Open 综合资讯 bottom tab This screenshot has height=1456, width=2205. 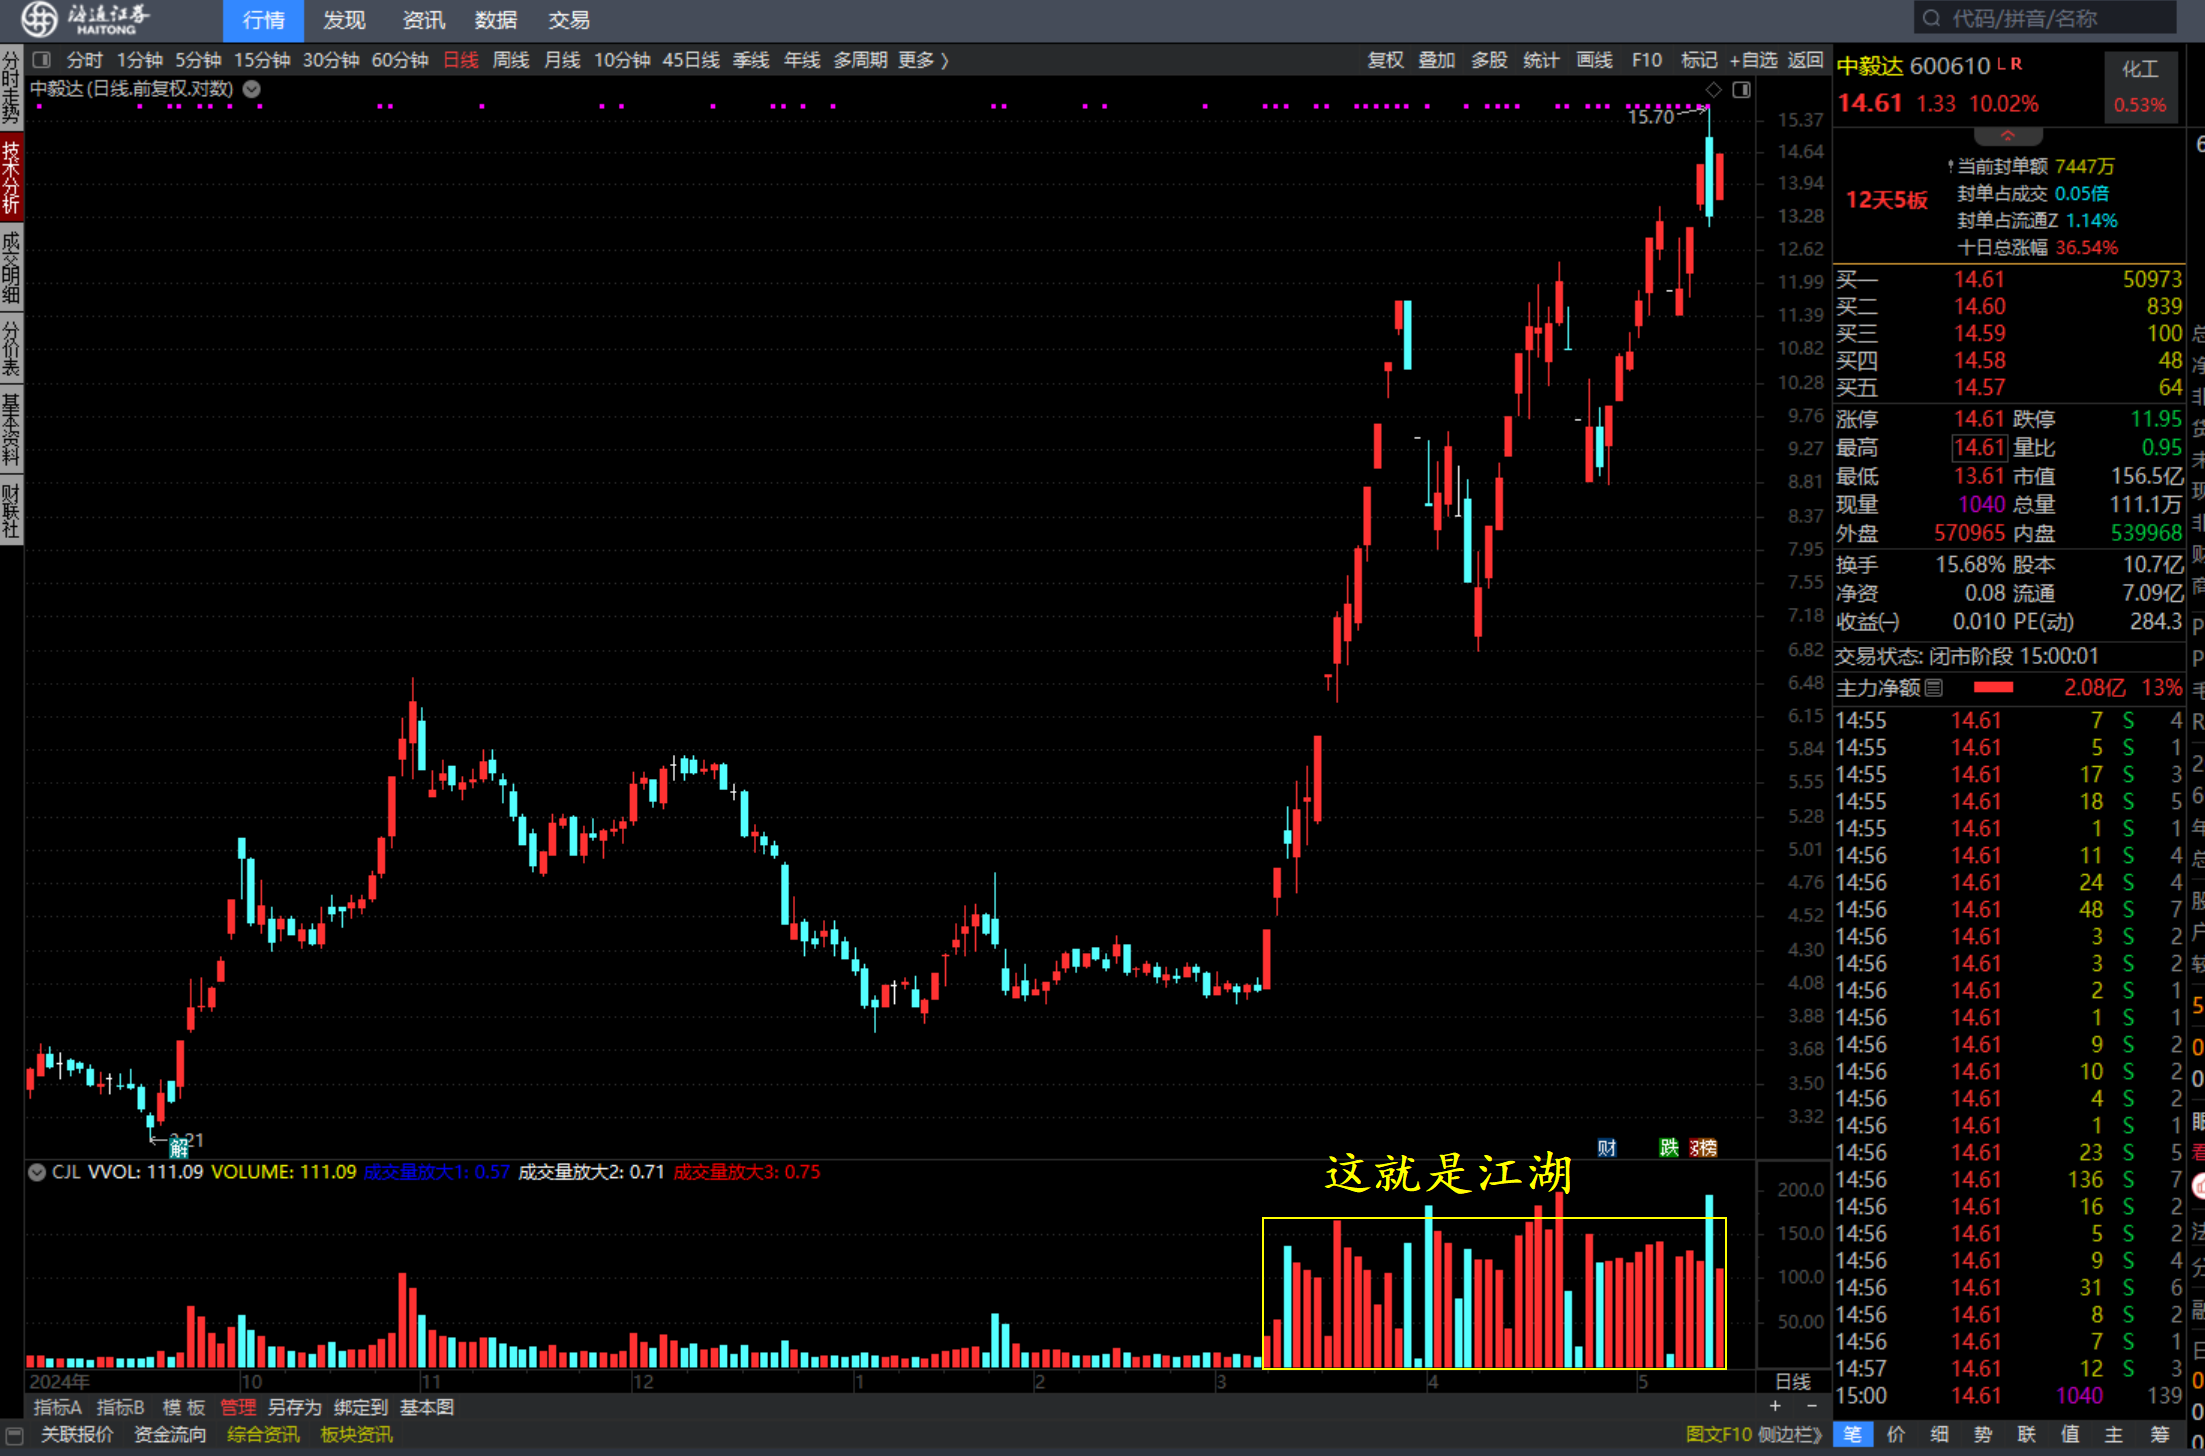tap(263, 1434)
